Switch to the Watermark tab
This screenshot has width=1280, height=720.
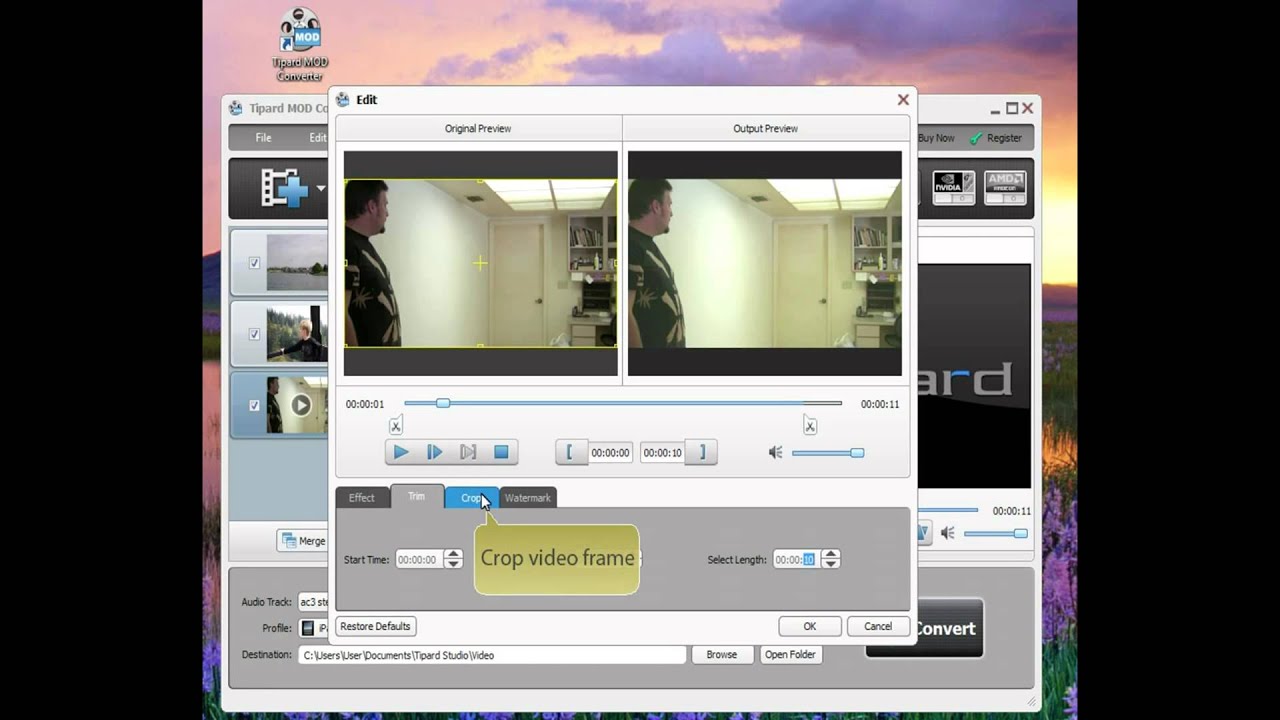(x=527, y=498)
